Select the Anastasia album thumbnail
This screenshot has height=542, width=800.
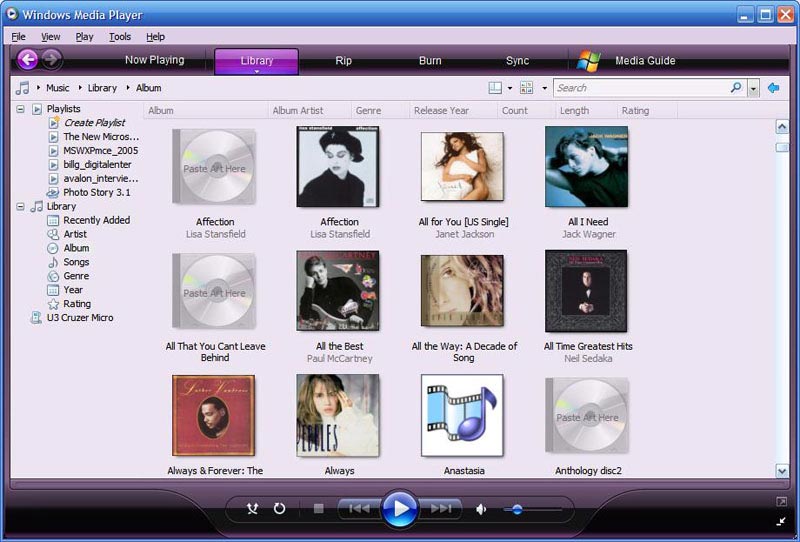[462, 415]
